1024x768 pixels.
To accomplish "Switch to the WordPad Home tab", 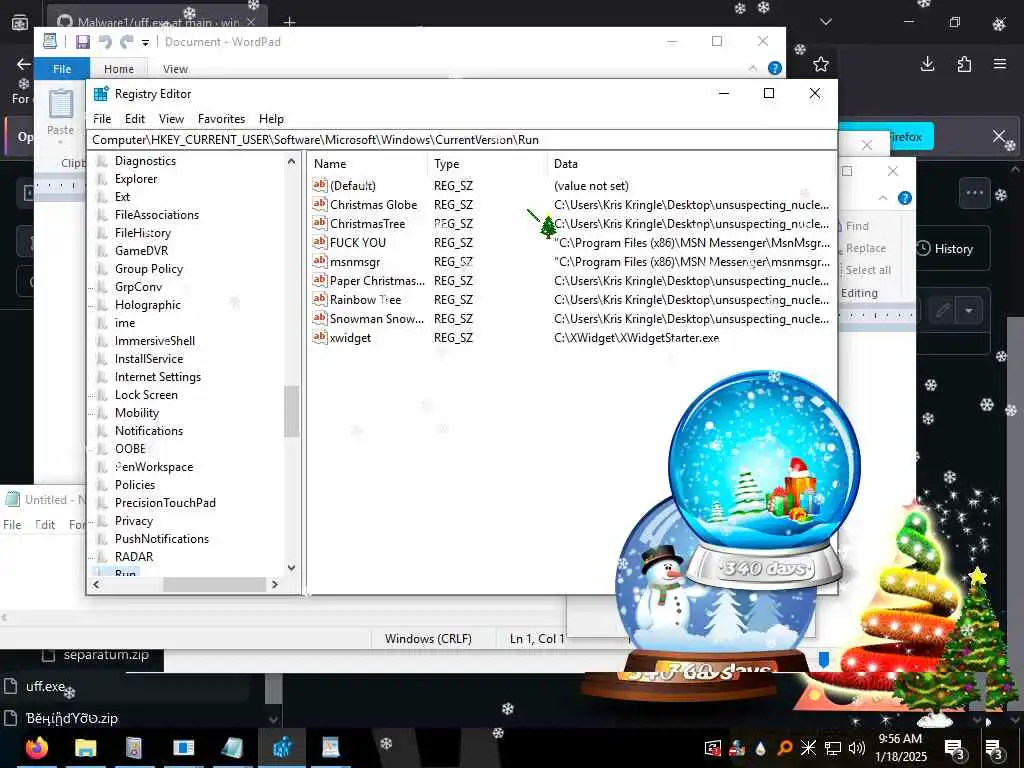I will tap(119, 69).
